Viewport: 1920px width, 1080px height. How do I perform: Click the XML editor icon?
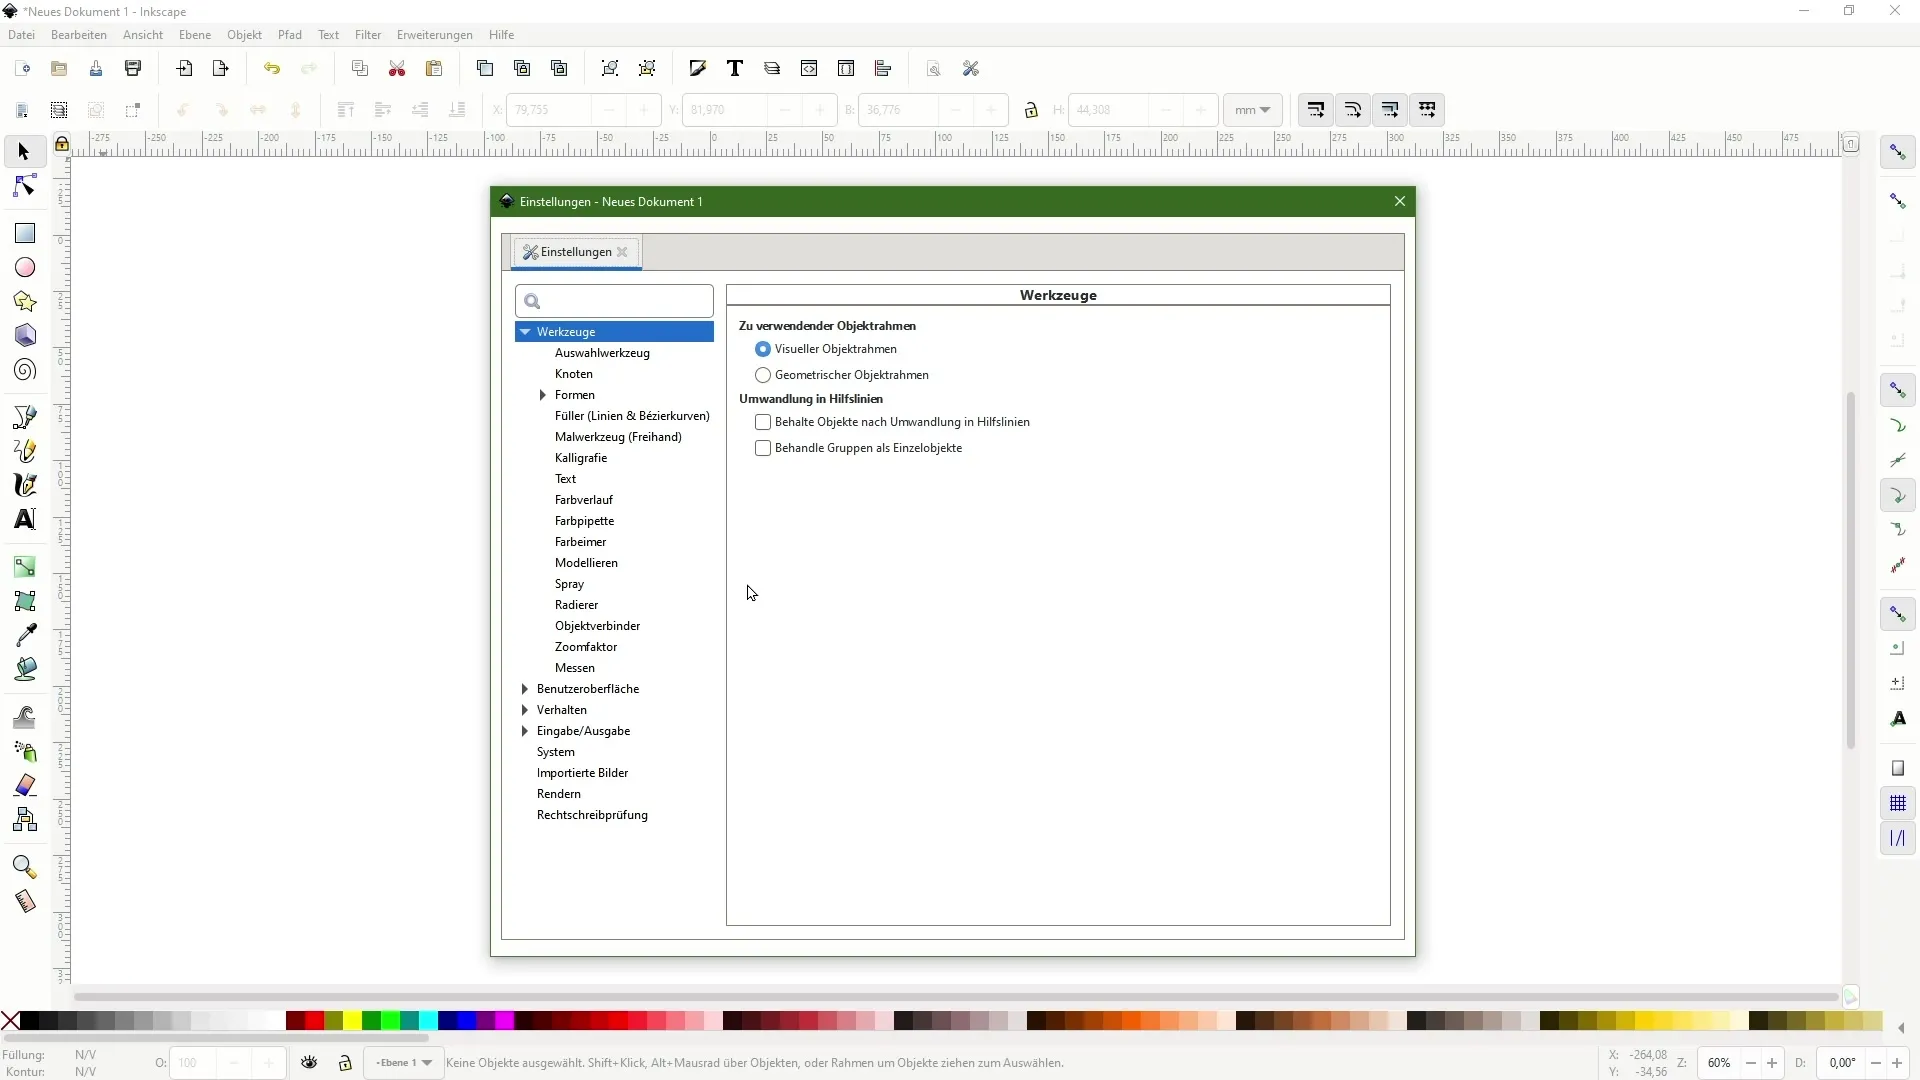pos(809,69)
